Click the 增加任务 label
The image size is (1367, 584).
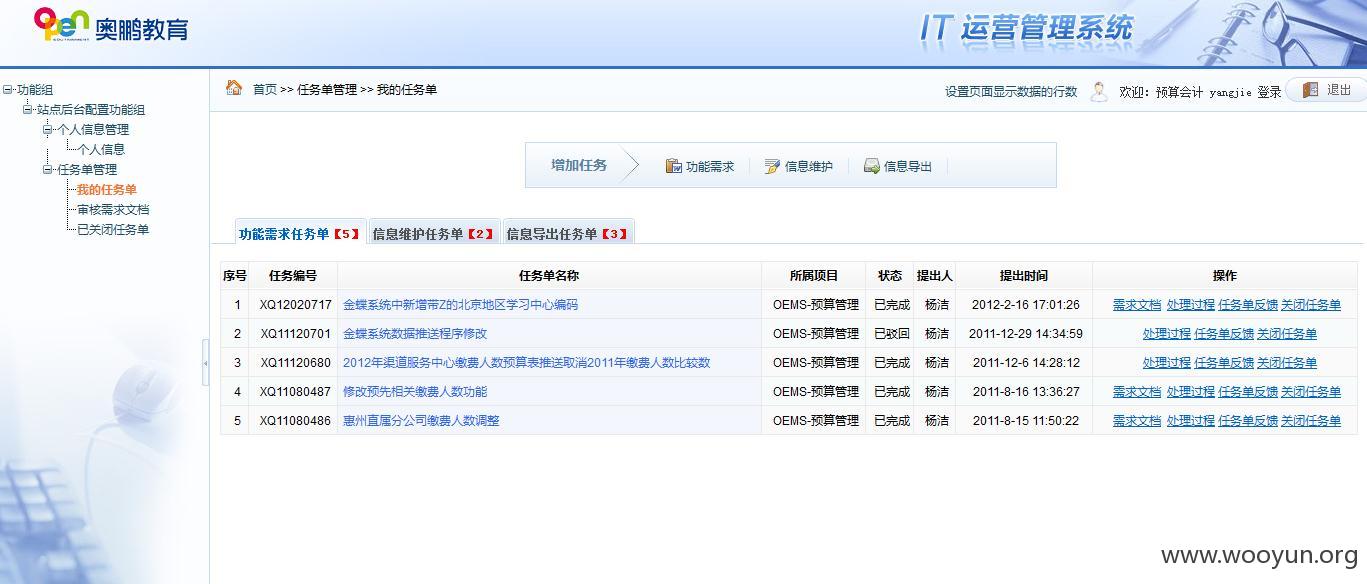click(579, 165)
